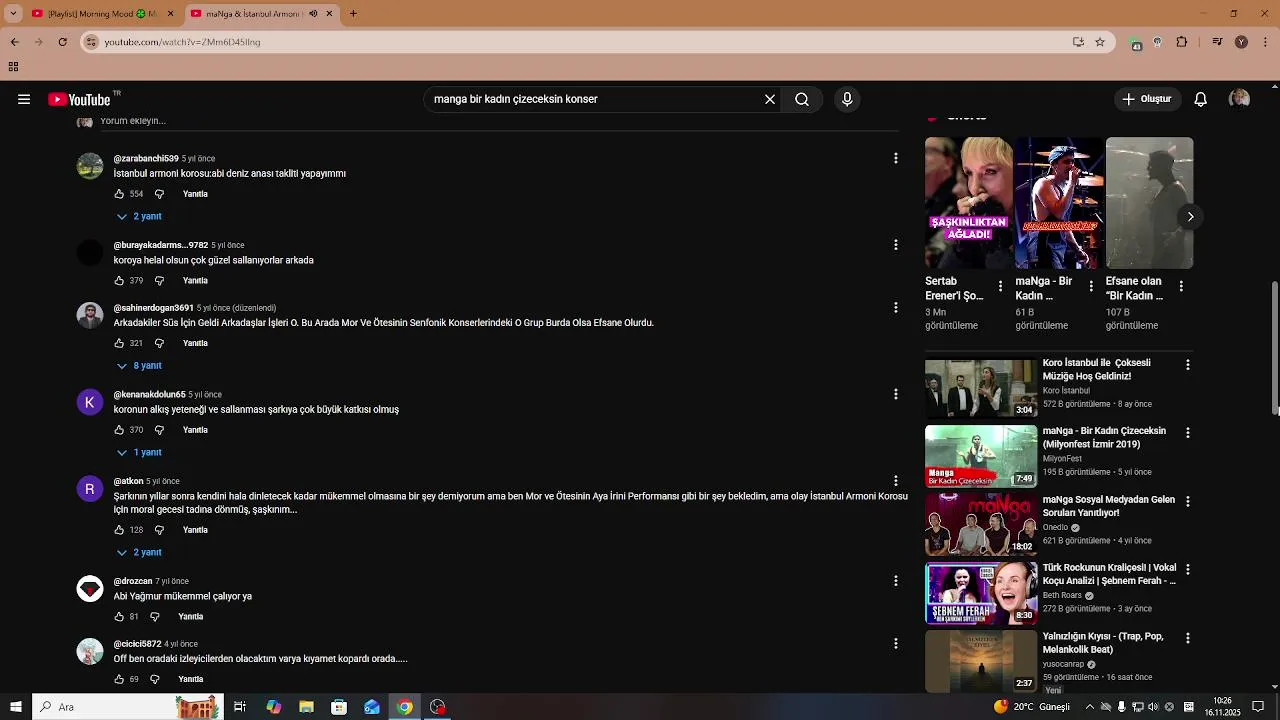This screenshot has width=1280, height=720.
Task: Open the YouTube guide hamburger menu
Action: [x=24, y=99]
